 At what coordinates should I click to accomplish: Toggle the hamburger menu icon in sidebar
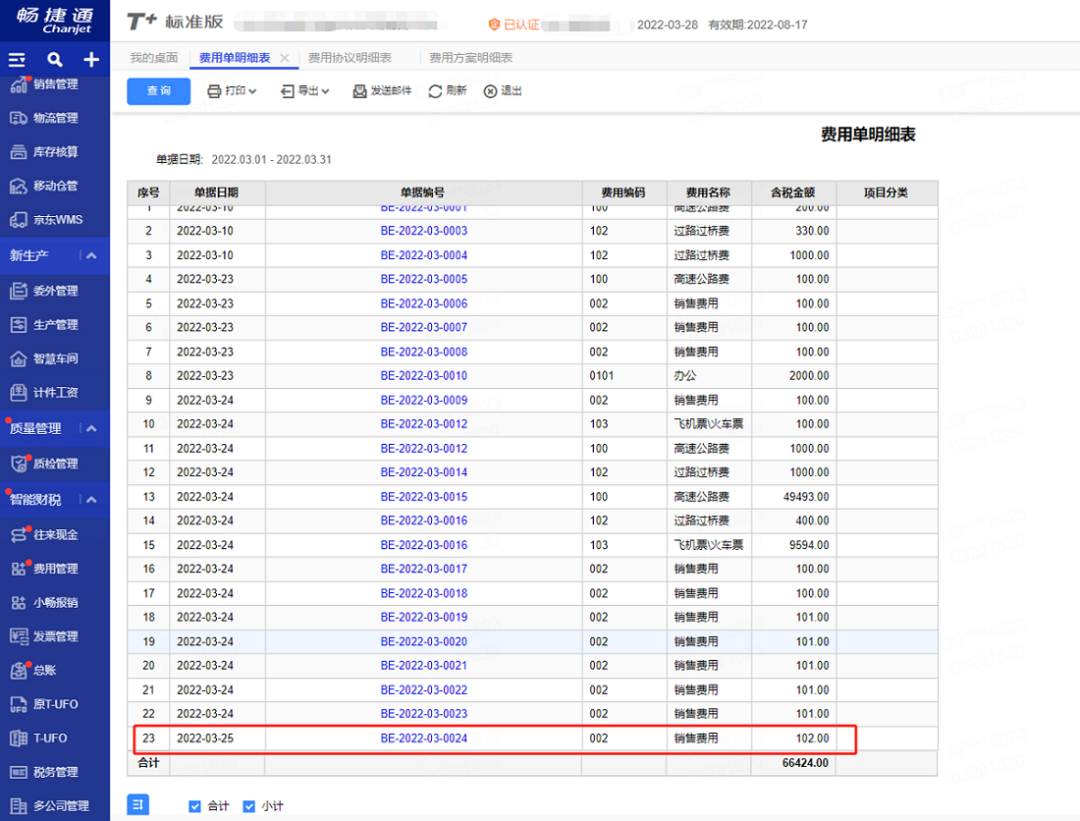click(17, 60)
